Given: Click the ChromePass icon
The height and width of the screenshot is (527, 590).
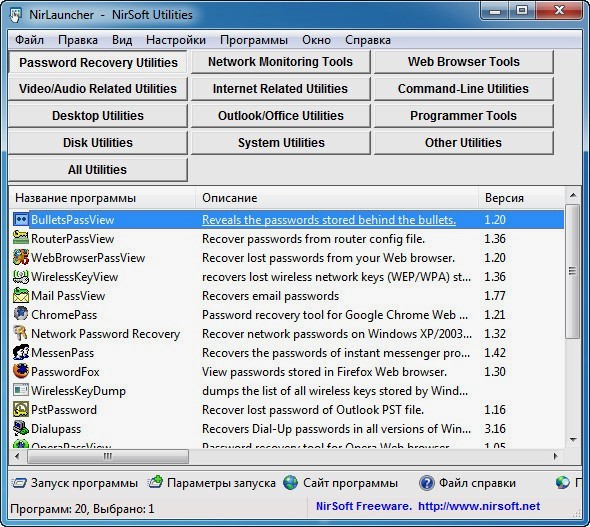Looking at the screenshot, I should (21, 314).
